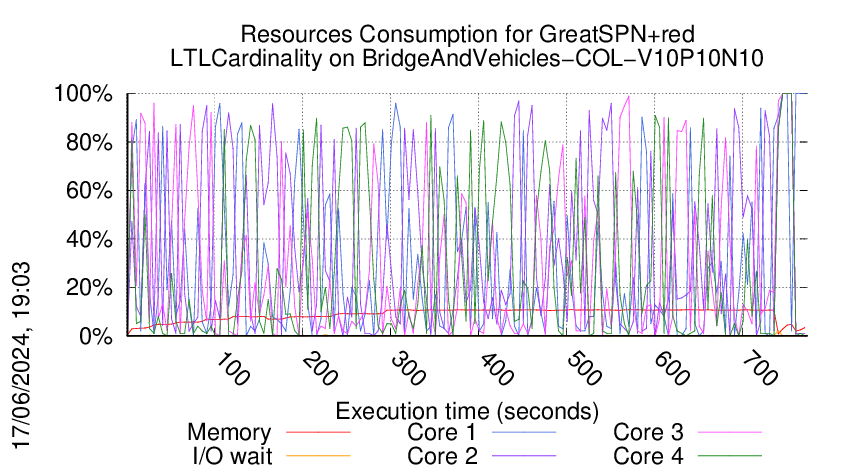
Task: Click the Core 1 legend label
Action: point(442,432)
